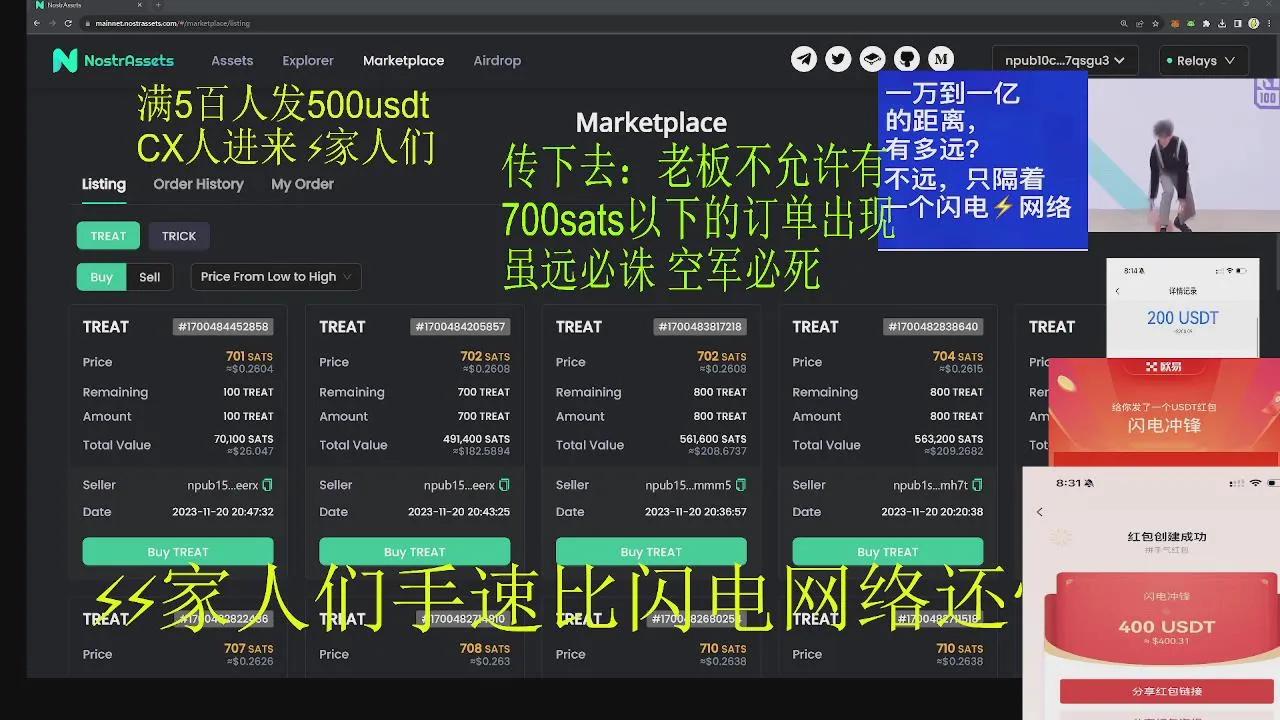This screenshot has height=720, width=1280.
Task: Open the Telegram social link icon
Action: pos(804,60)
